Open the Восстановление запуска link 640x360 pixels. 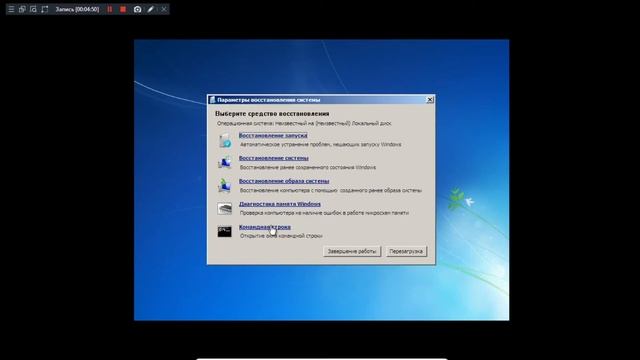273,135
